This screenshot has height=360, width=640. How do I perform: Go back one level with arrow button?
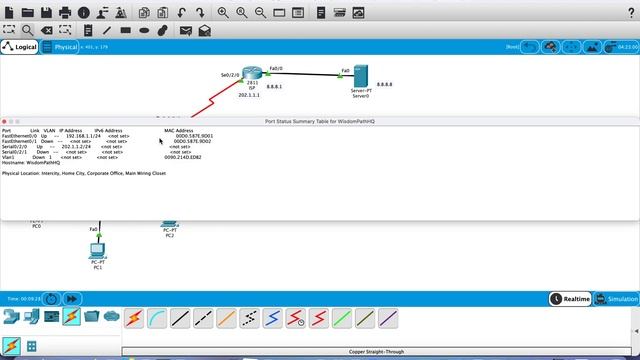[x=530, y=47]
